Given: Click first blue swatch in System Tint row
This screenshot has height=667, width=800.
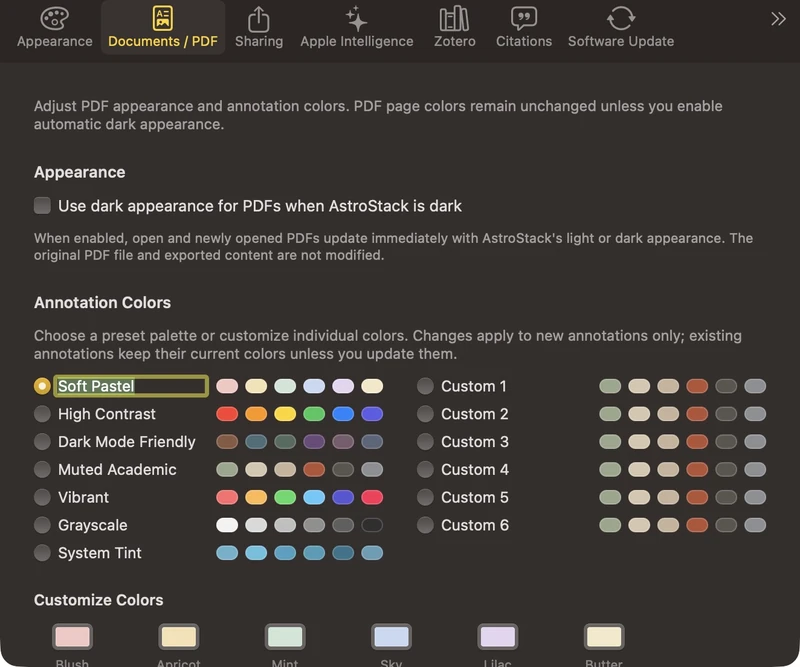Looking at the screenshot, I should (x=227, y=553).
